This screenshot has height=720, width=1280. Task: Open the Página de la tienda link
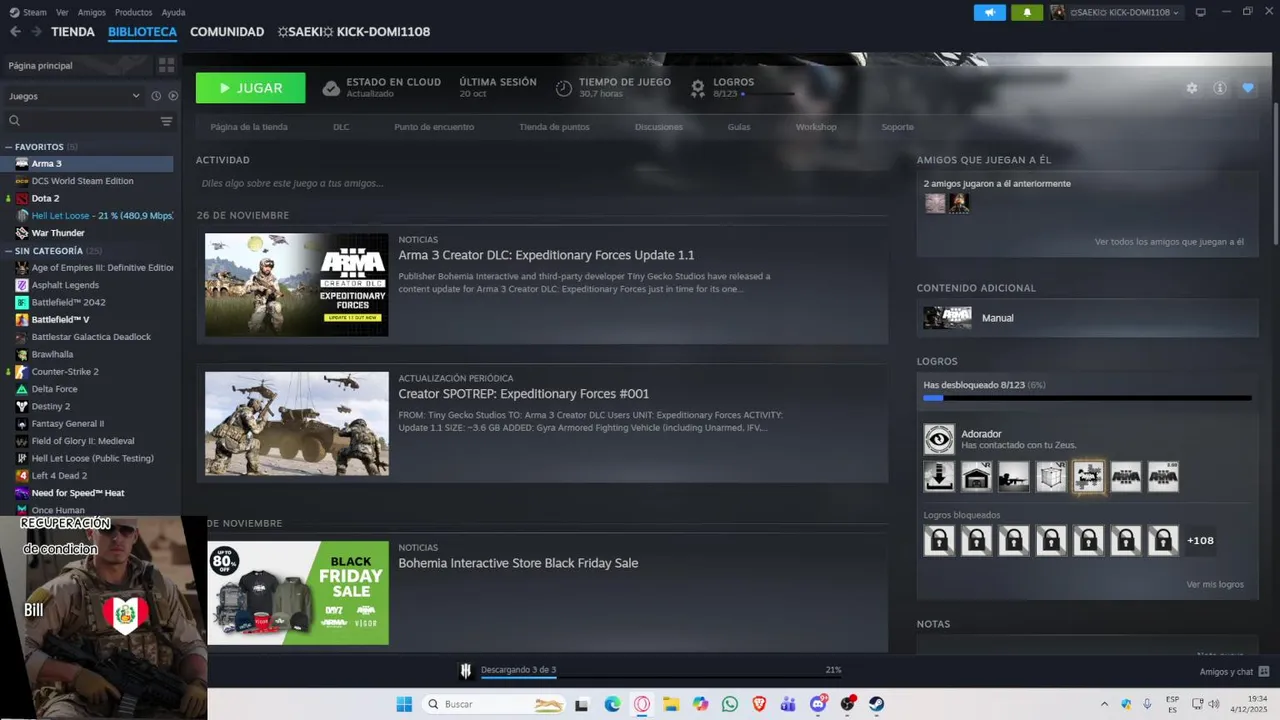[x=249, y=127]
